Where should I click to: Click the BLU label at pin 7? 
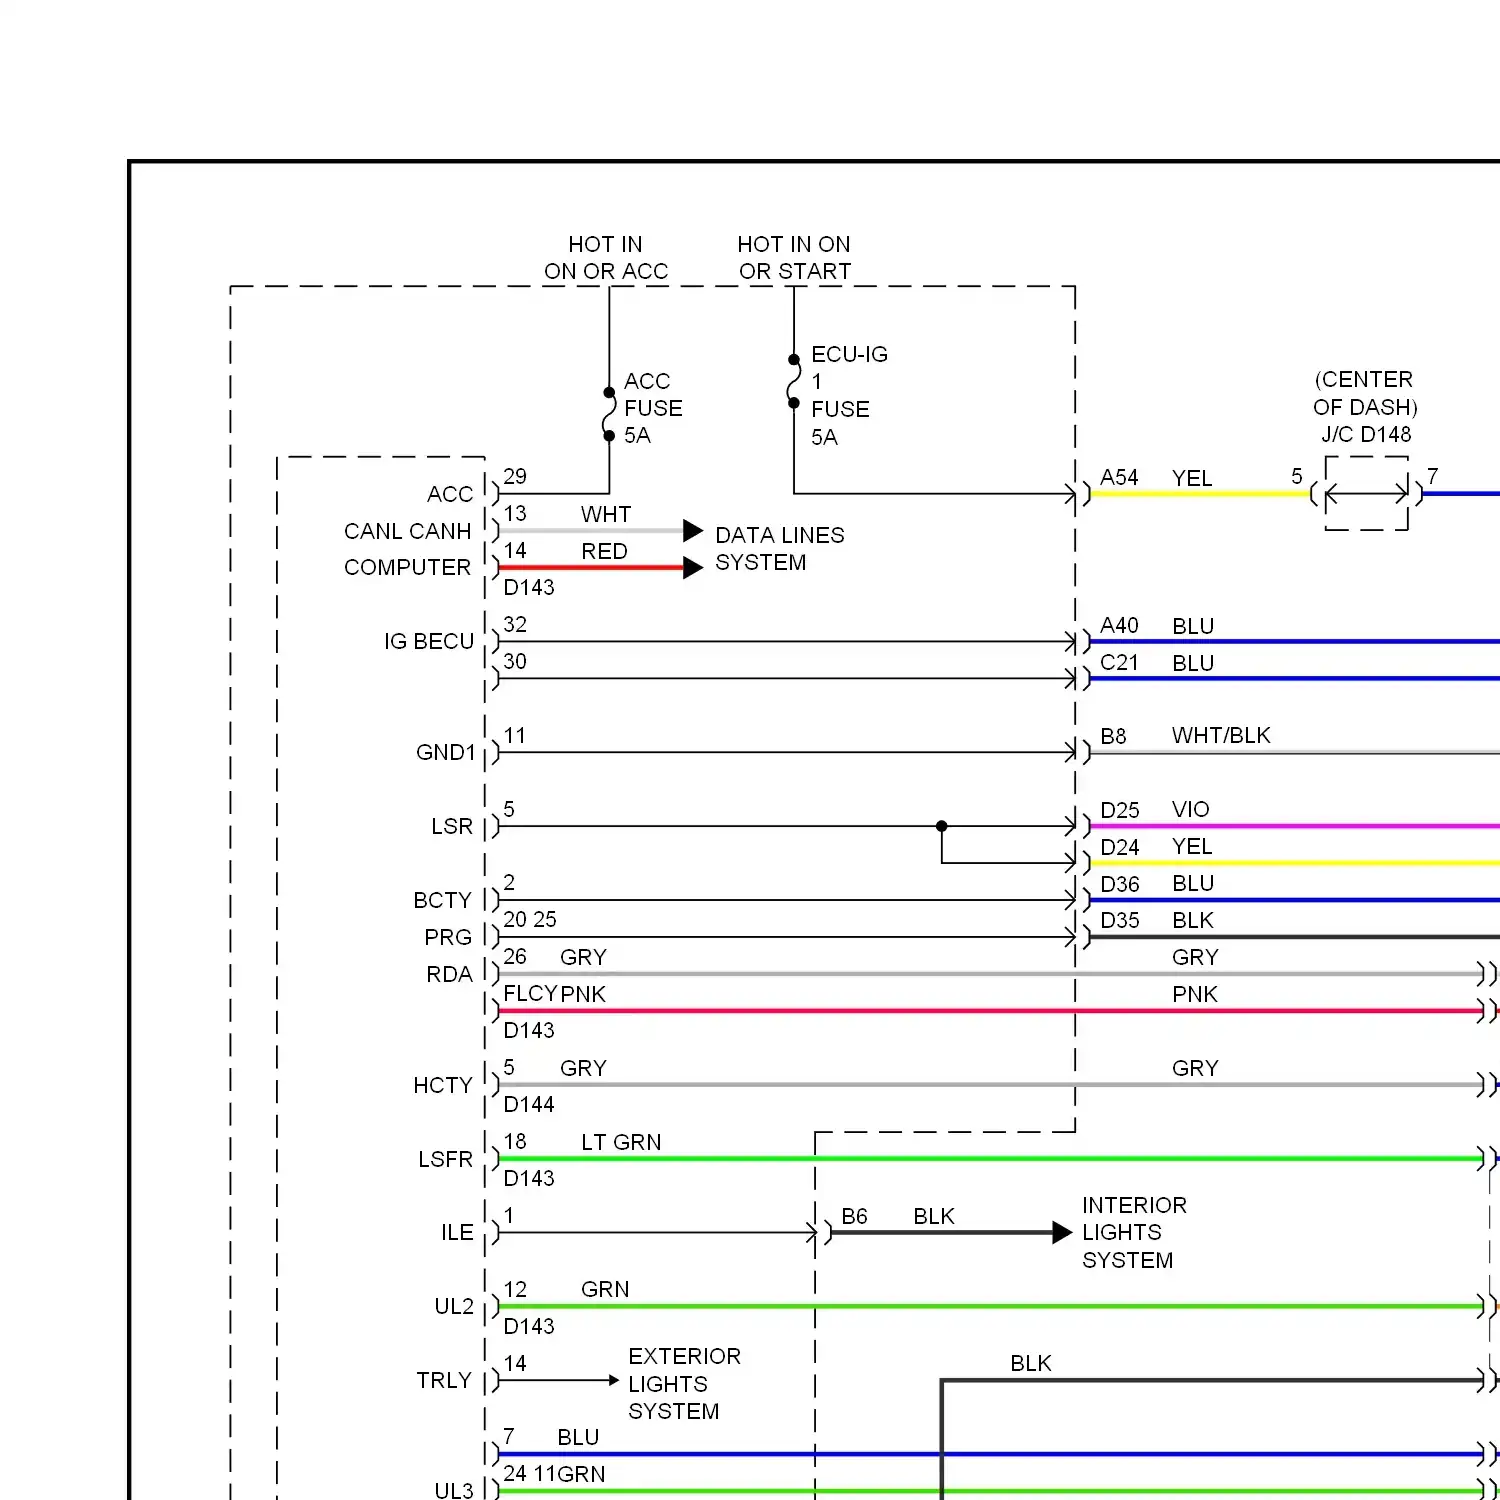(x=578, y=1438)
